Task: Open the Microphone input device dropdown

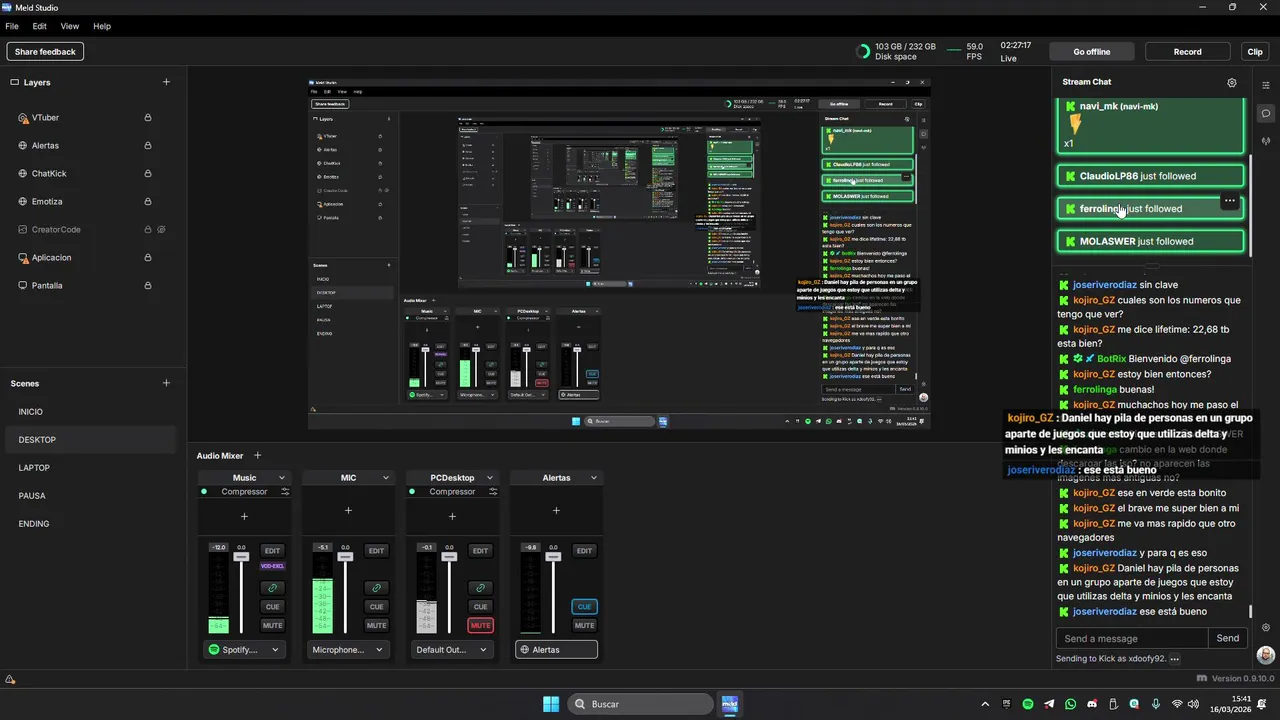Action: [348, 650]
